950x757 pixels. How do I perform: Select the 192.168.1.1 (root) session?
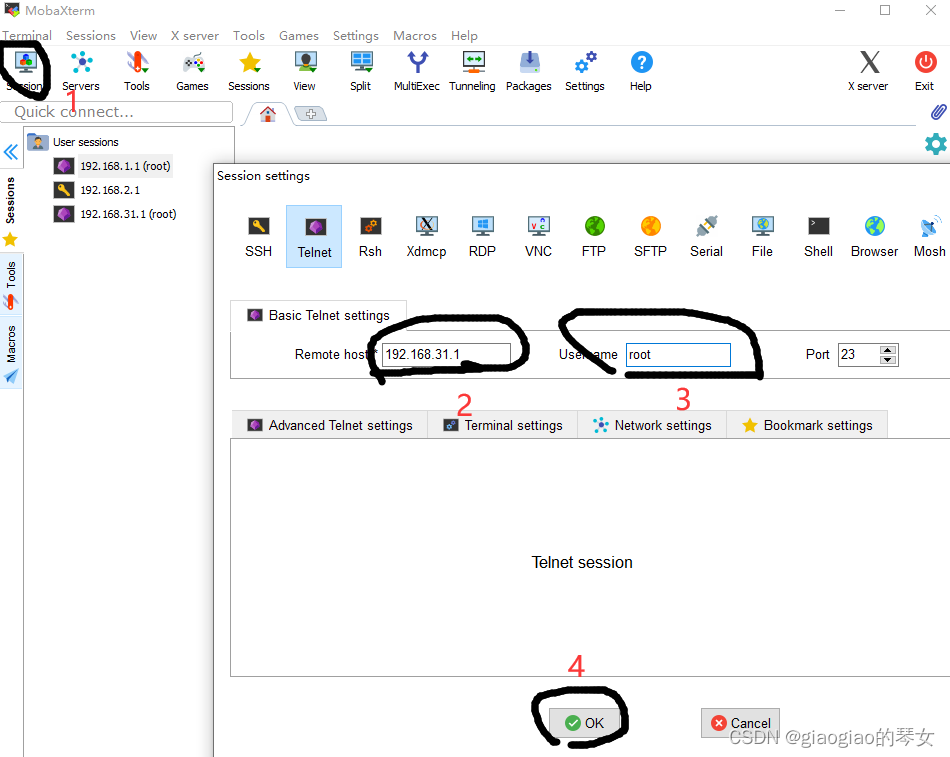(x=113, y=166)
